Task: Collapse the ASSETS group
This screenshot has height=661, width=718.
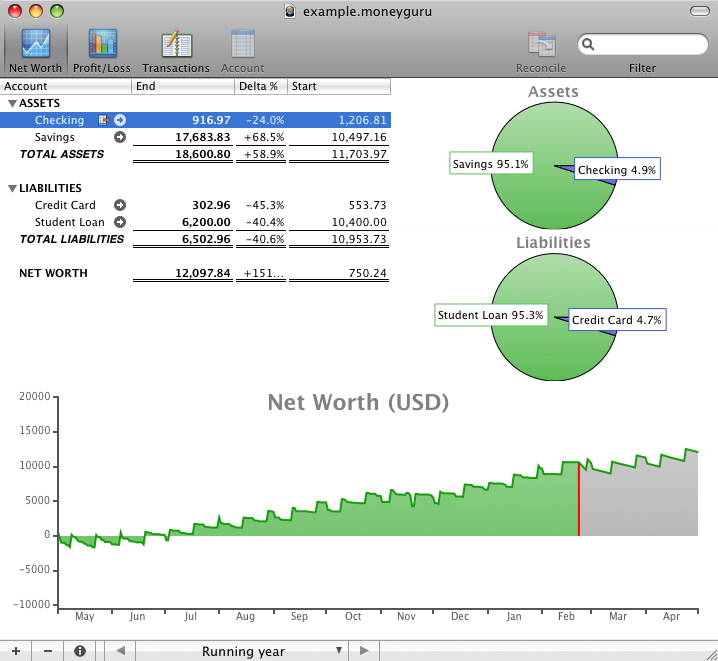Action: point(12,103)
